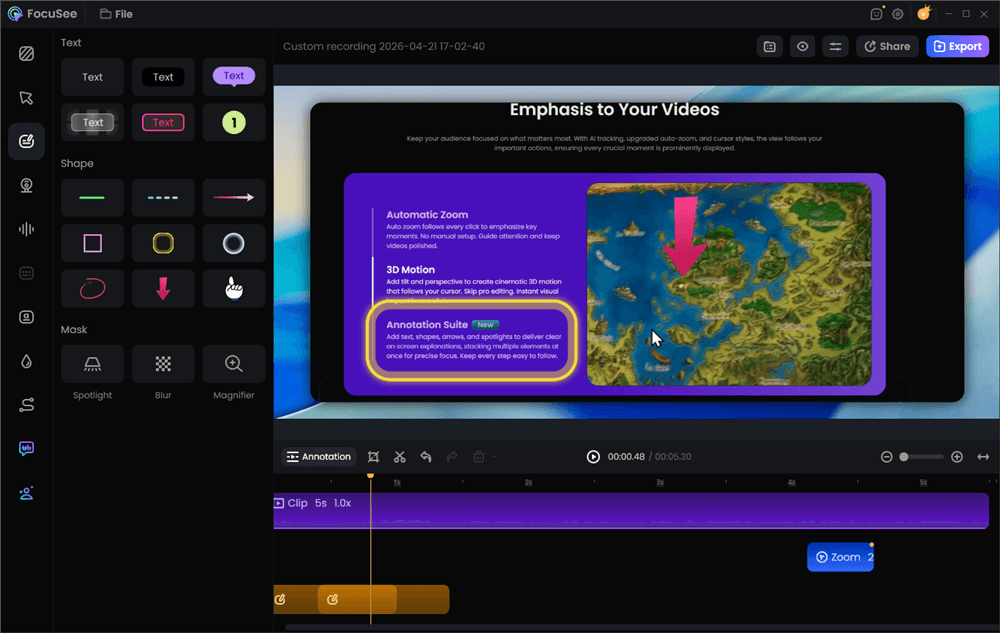Fit timeline to window using the arrows icon

click(983, 456)
